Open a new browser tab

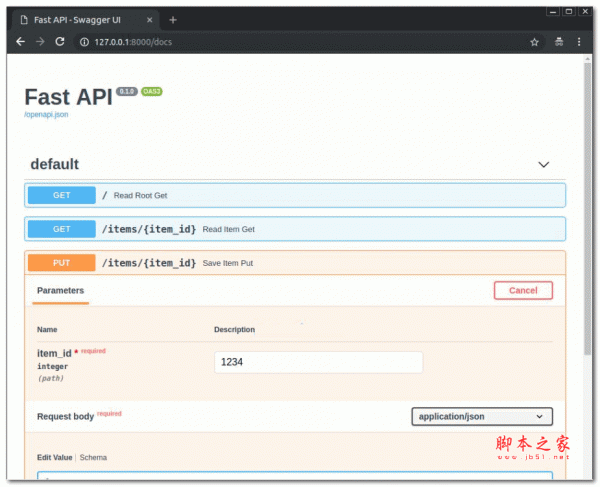(x=173, y=20)
